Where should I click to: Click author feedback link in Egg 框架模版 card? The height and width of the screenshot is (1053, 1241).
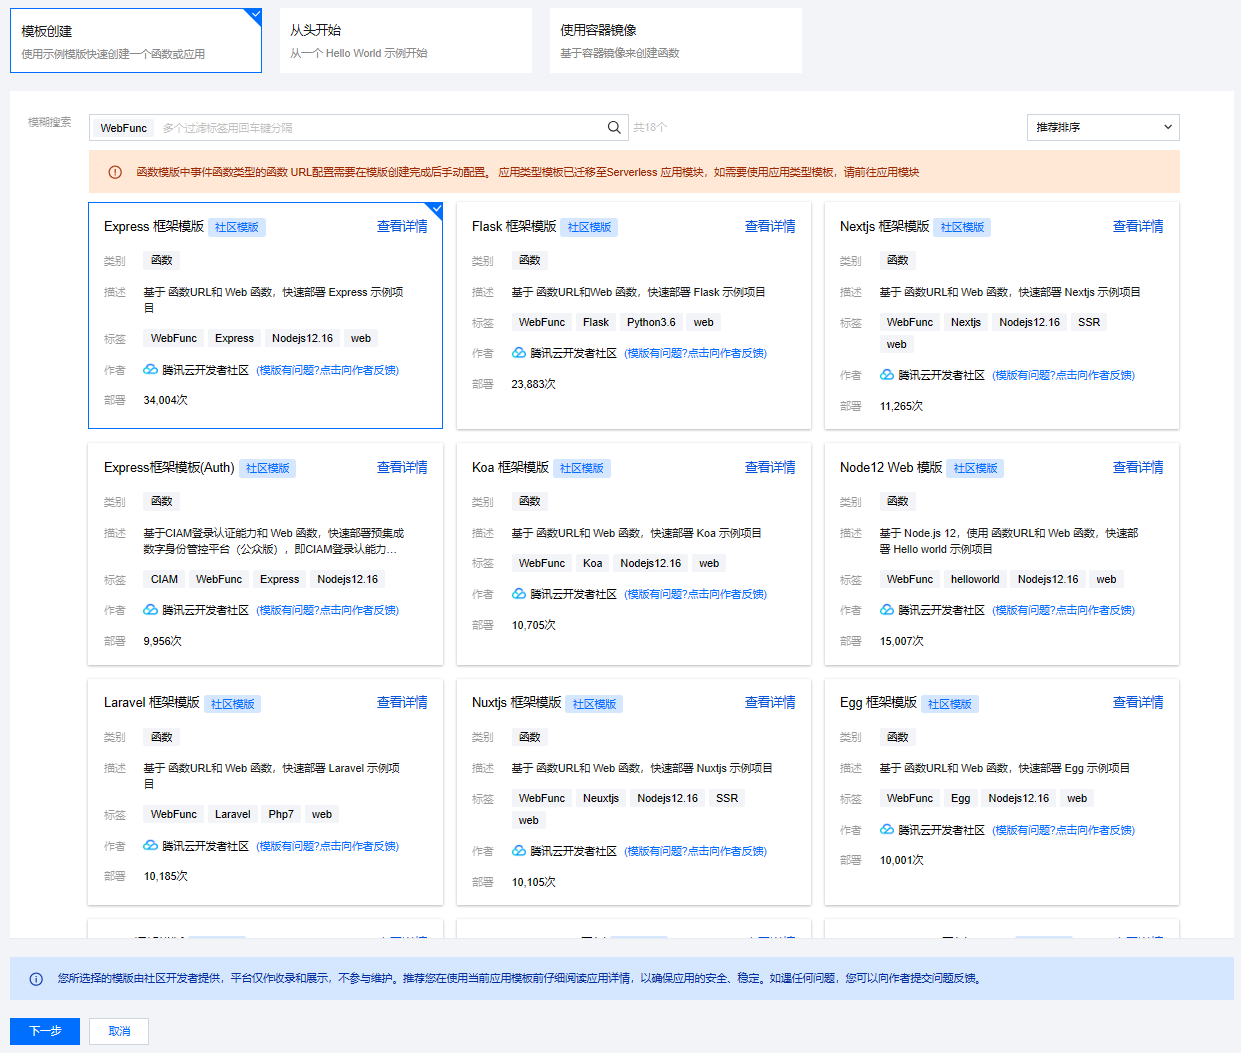pos(1064,830)
